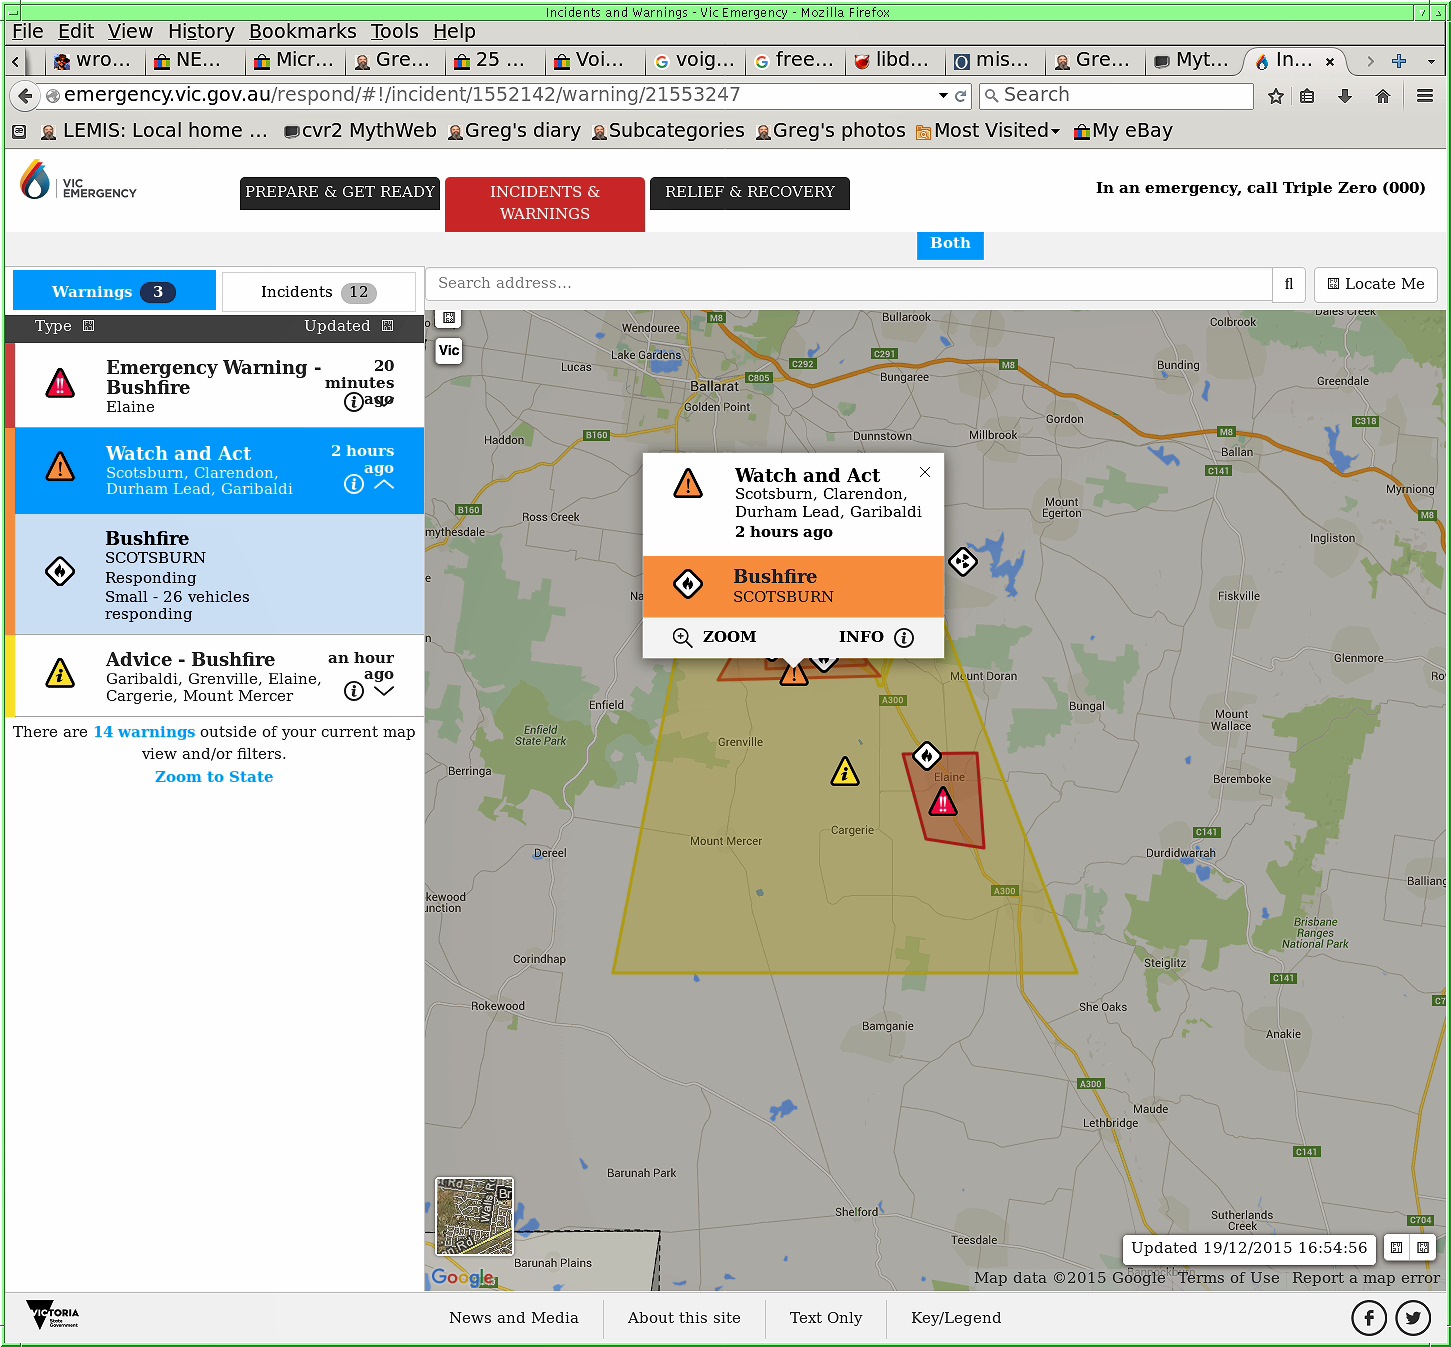Bookmark this page with the star icon

tap(1275, 96)
